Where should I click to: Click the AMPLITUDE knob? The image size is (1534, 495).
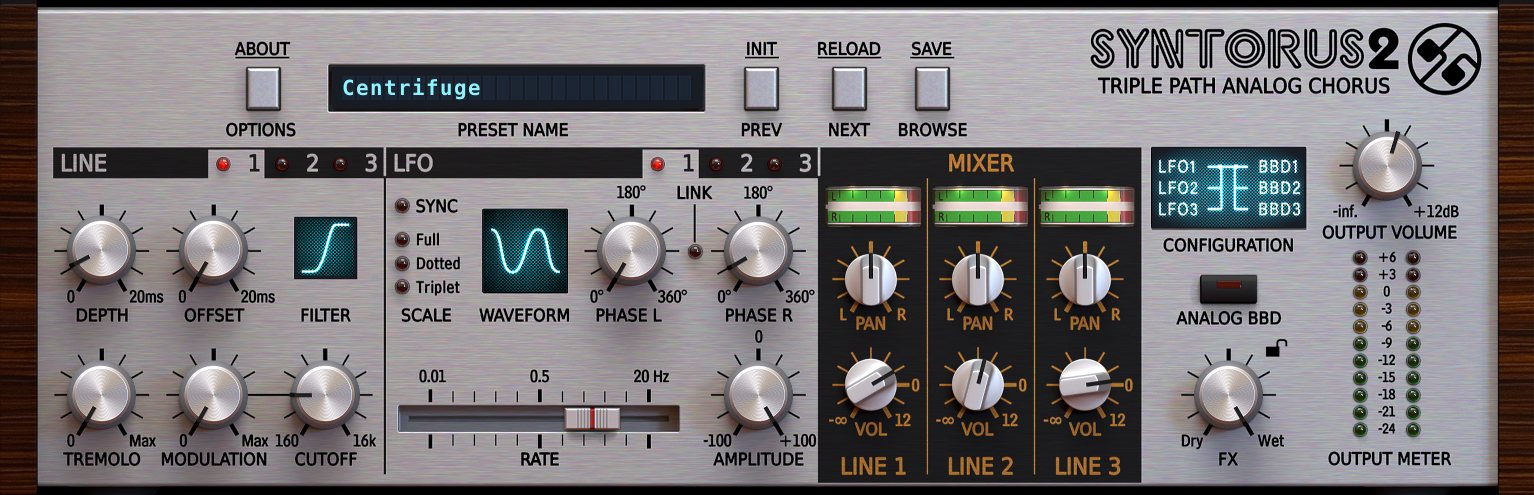click(757, 396)
